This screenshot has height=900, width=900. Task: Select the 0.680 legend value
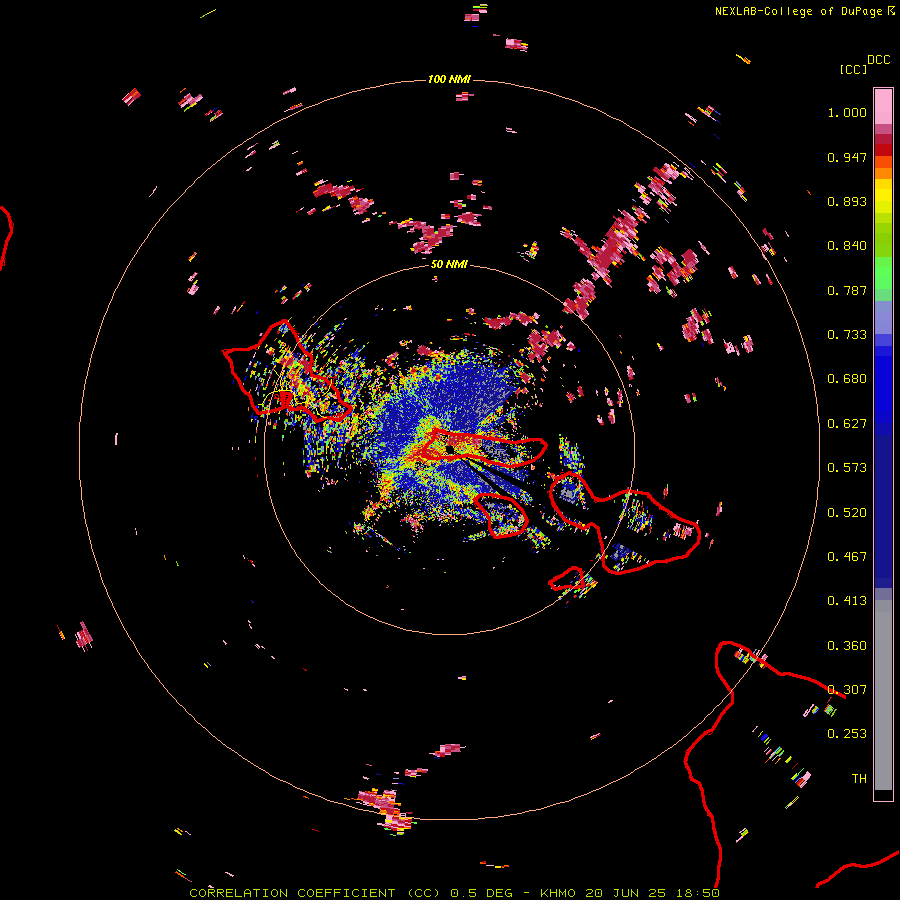847,379
